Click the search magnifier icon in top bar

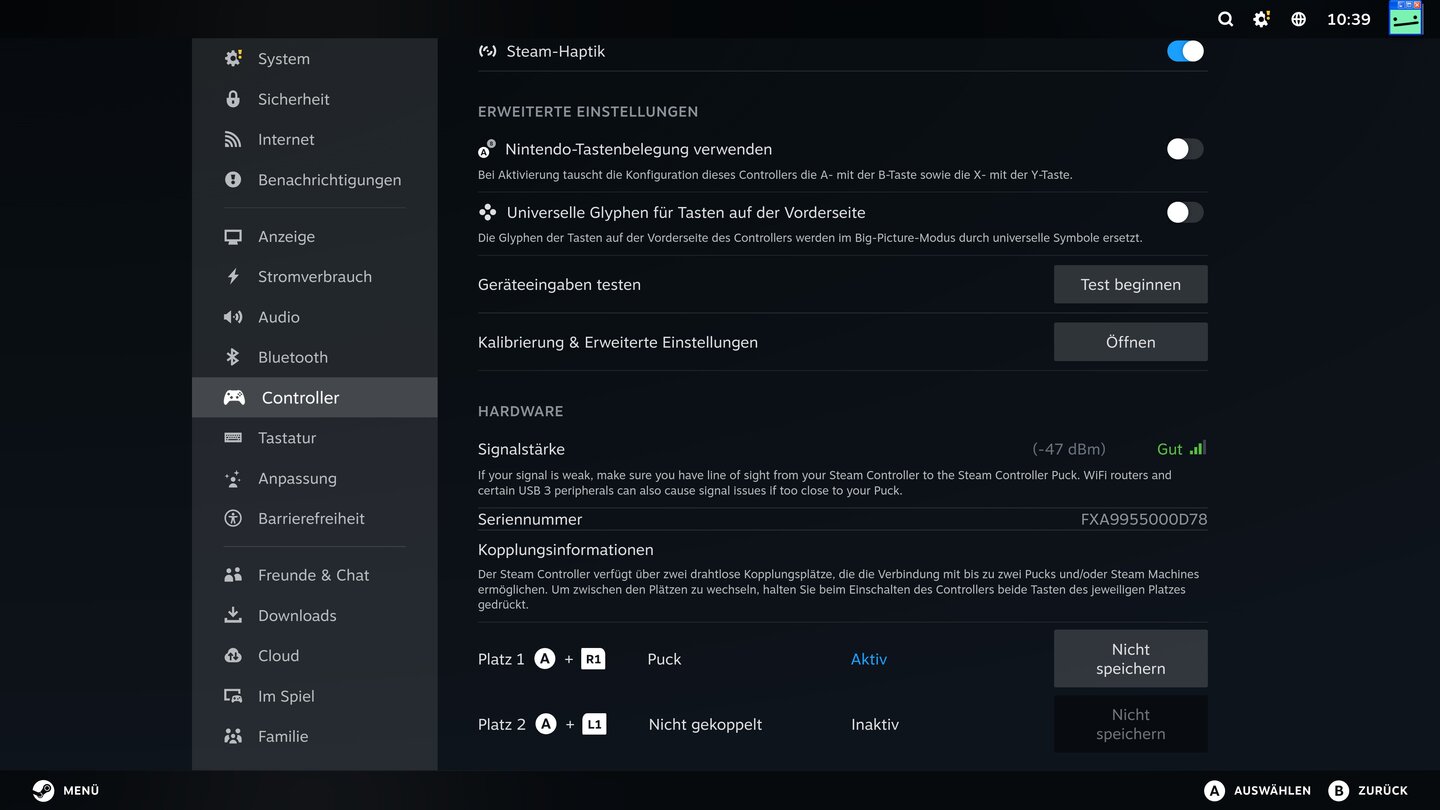pos(1225,19)
